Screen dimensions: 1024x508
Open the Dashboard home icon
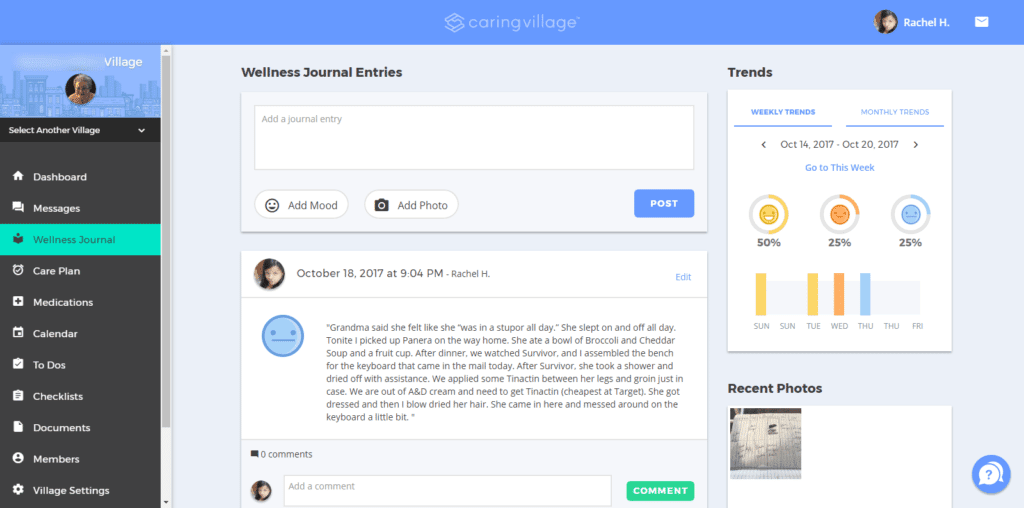(x=18, y=176)
